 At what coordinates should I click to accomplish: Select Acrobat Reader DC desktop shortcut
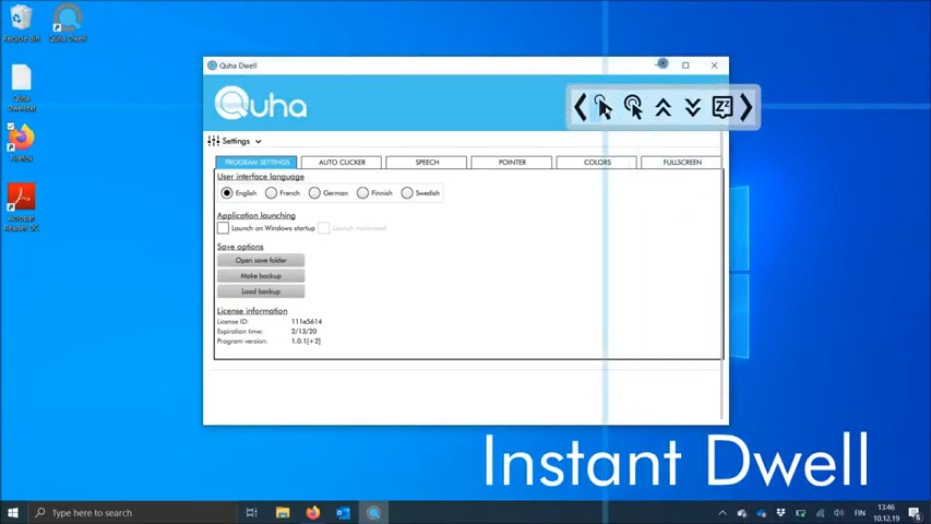click(21, 207)
